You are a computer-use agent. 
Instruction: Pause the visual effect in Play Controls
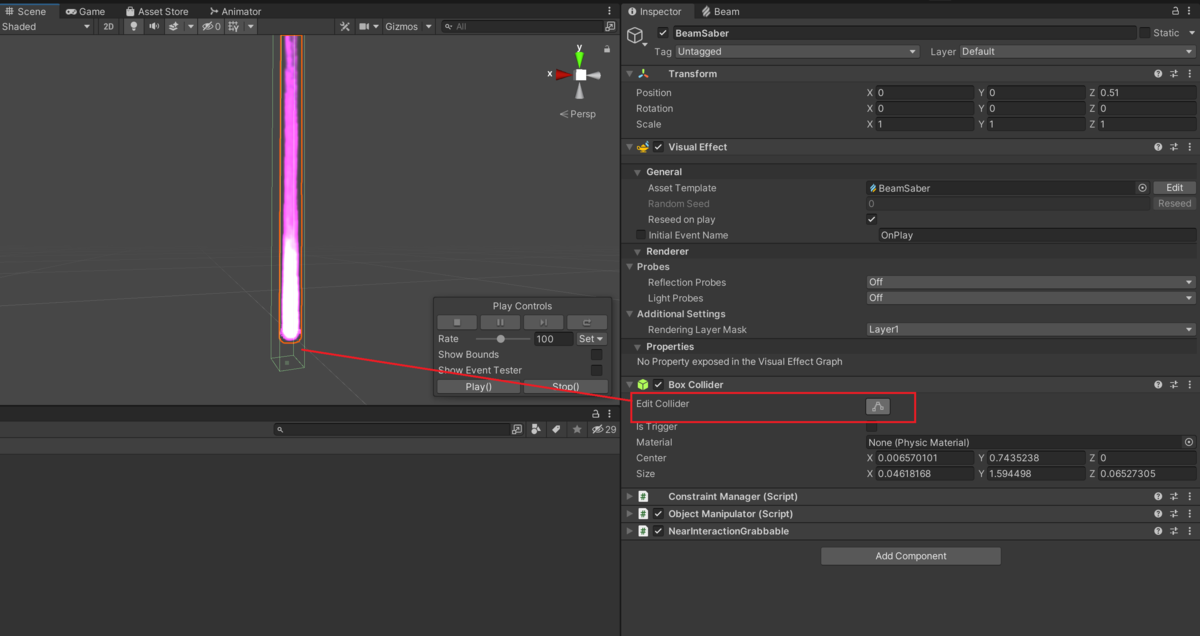(x=500, y=322)
